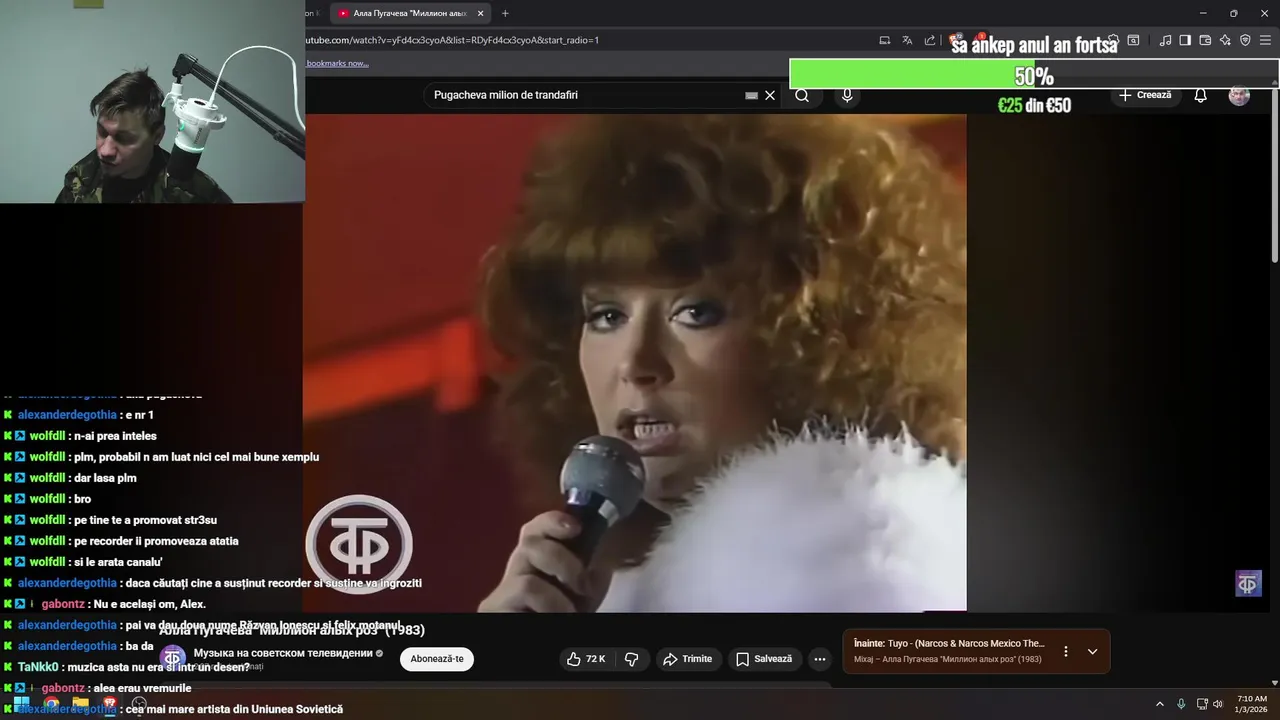Image resolution: width=1280 pixels, height=720 pixels.
Task: Start voice search with the microphone icon
Action: (847, 95)
